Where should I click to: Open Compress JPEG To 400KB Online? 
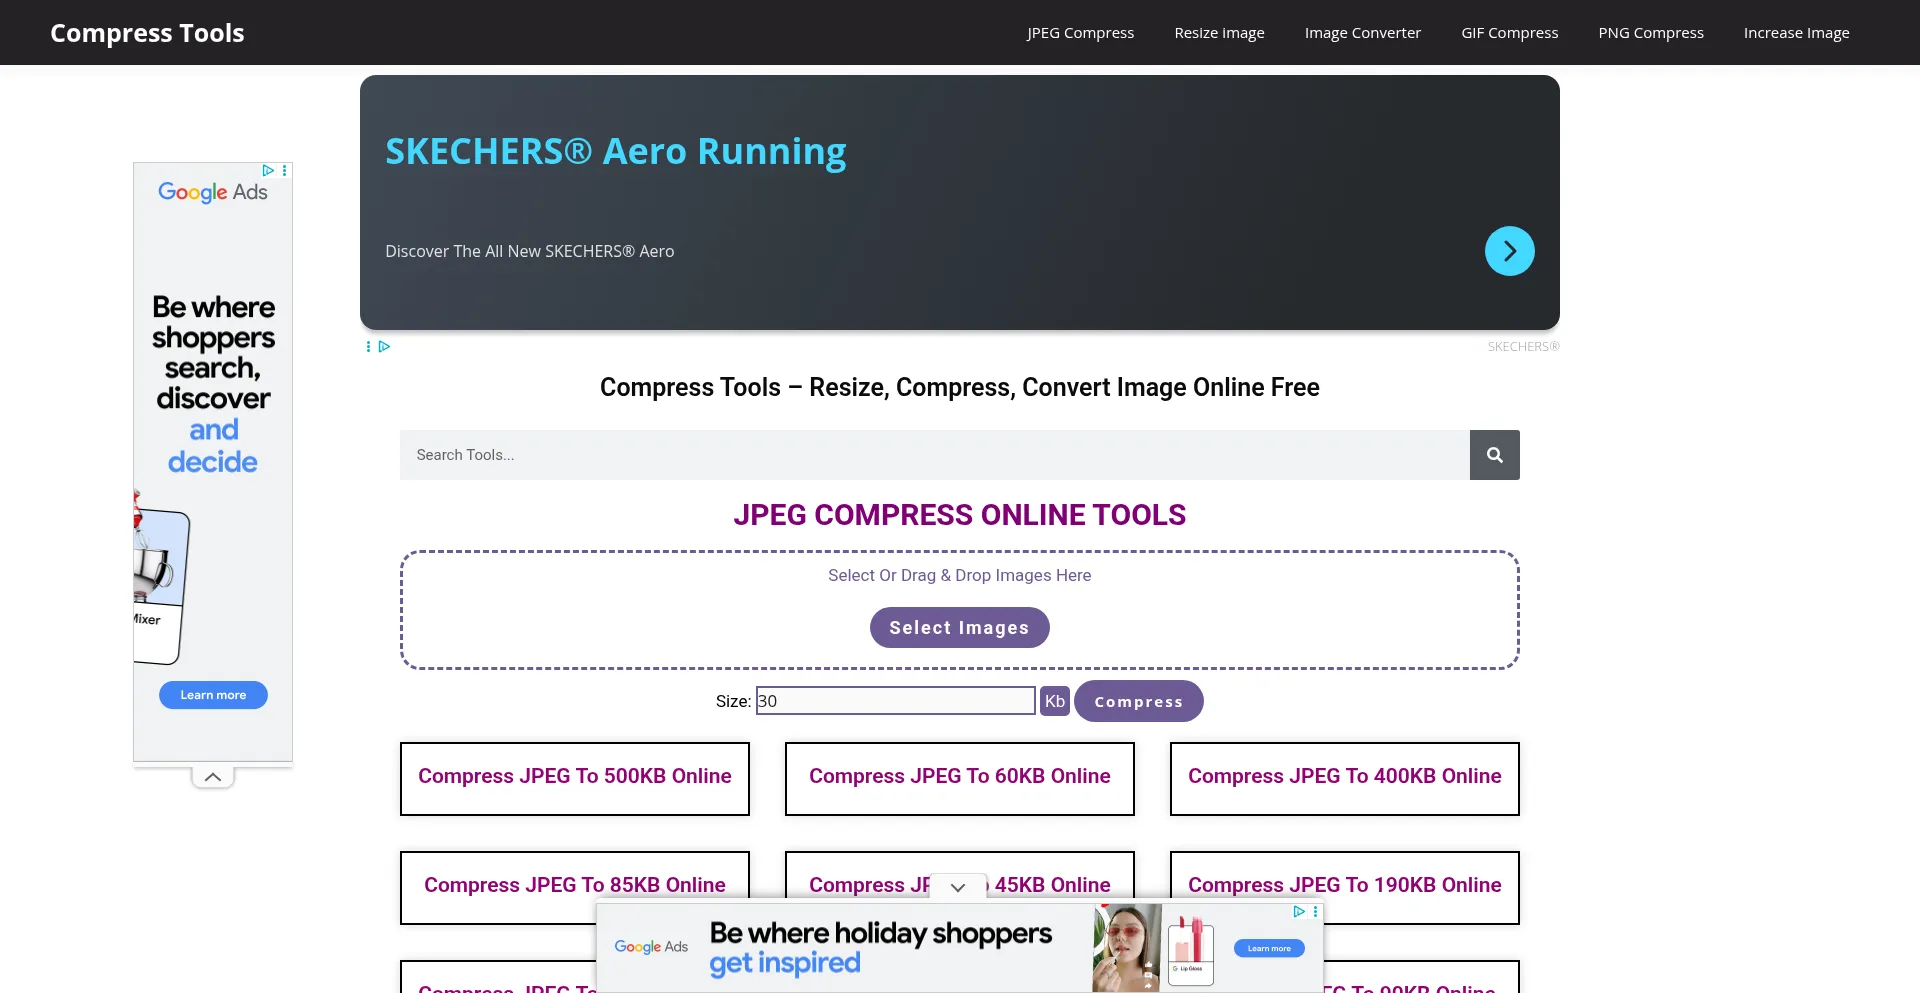click(1345, 778)
